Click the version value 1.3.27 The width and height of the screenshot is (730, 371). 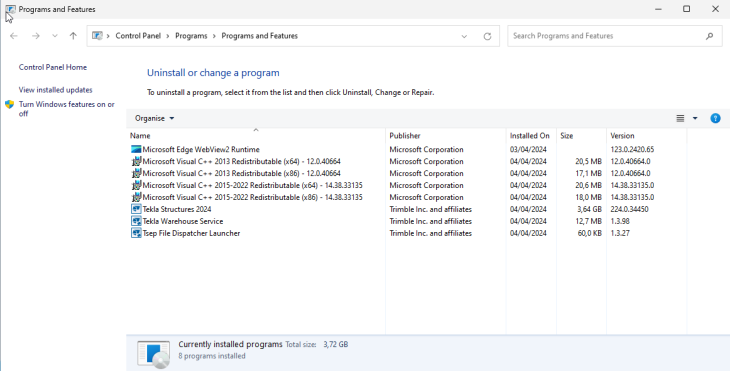coord(620,233)
